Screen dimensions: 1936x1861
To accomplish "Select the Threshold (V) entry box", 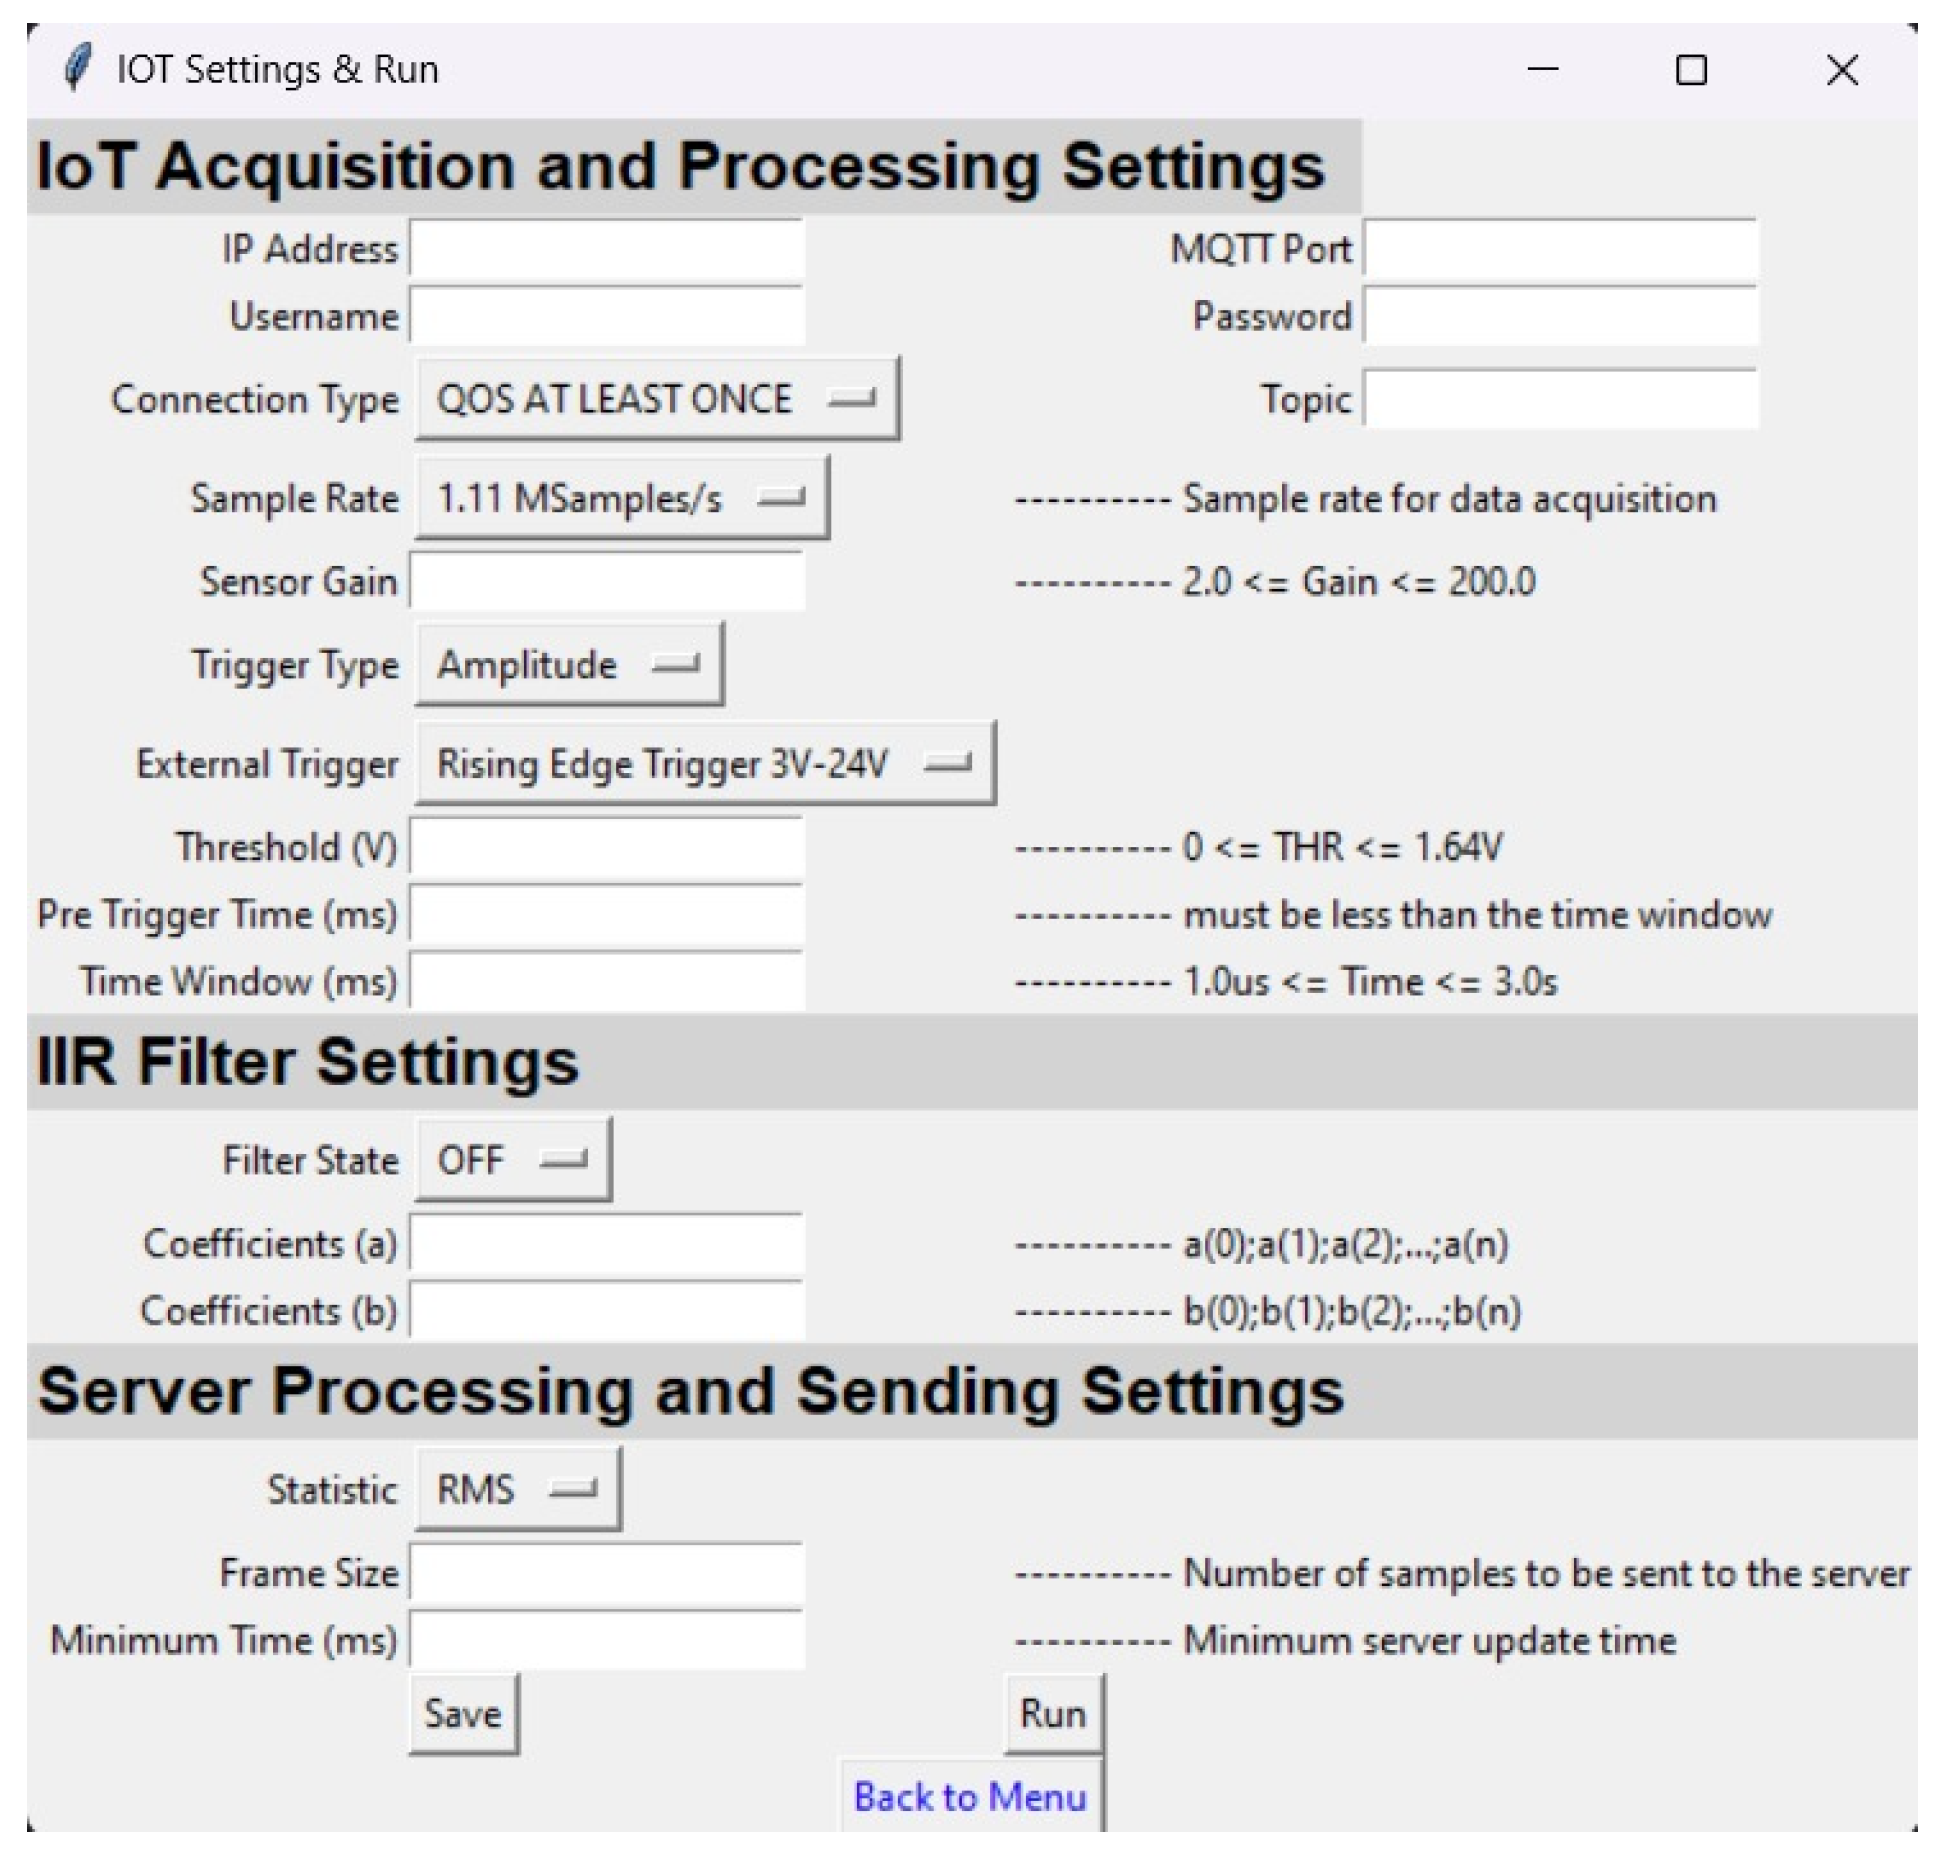I will (607, 847).
